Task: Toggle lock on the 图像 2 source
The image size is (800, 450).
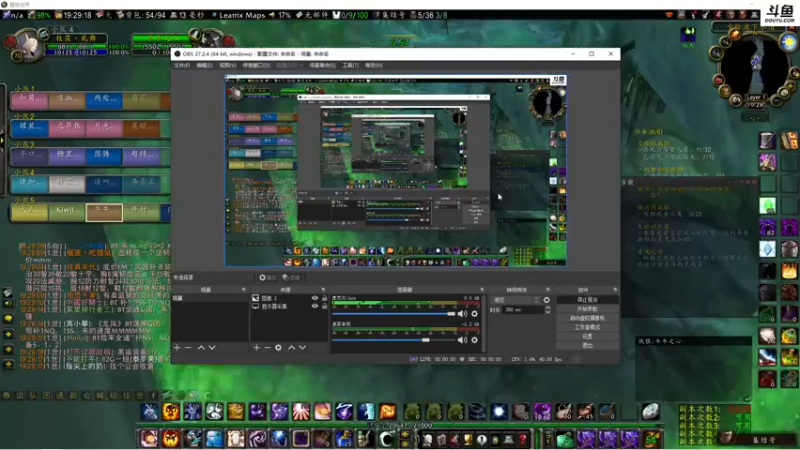Action: point(324,298)
